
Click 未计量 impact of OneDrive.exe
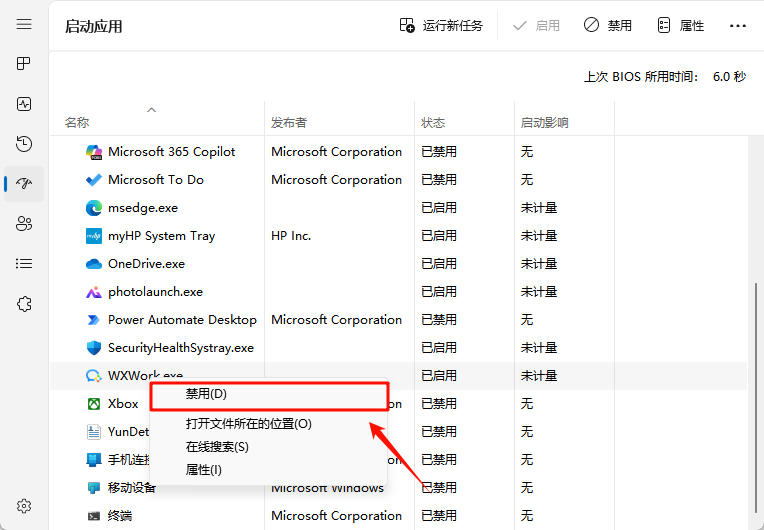pyautogui.click(x=538, y=264)
